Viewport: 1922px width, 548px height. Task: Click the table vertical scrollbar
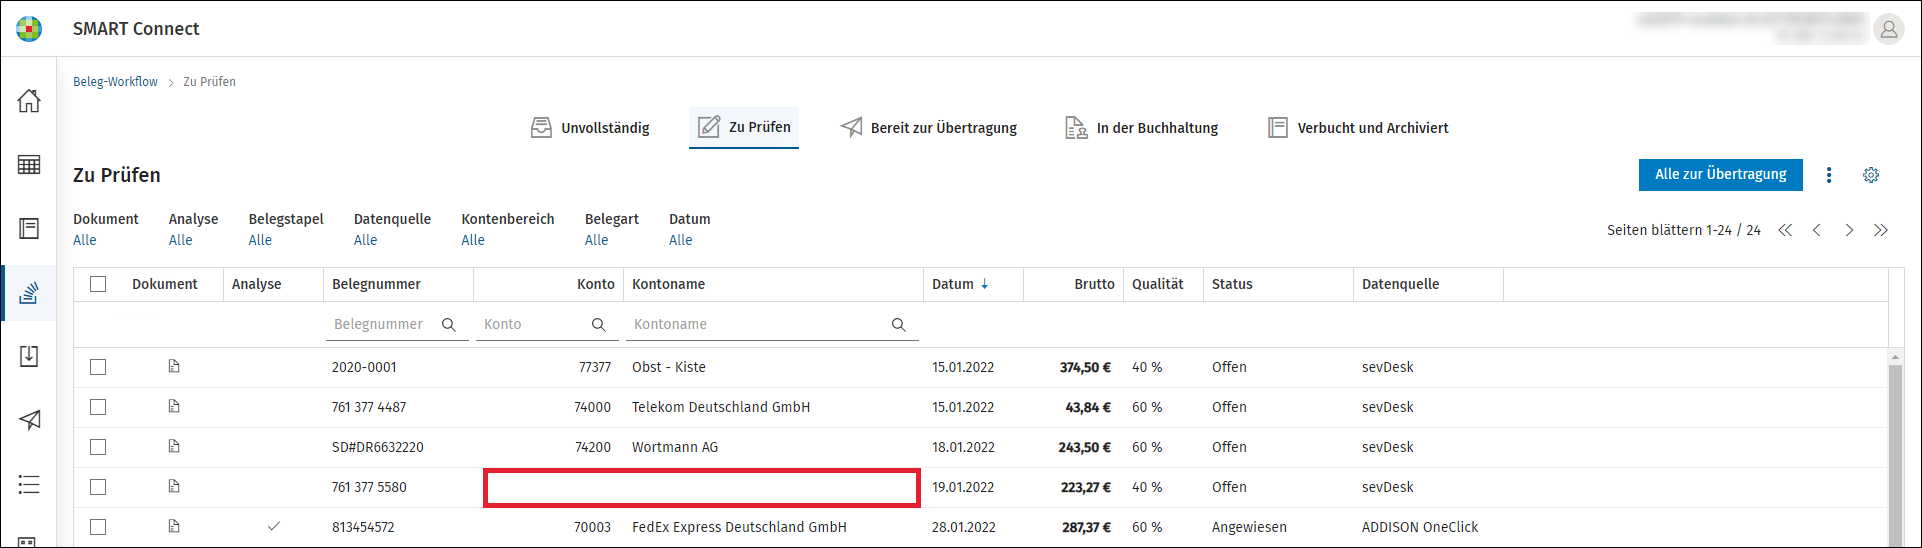pos(1895,455)
